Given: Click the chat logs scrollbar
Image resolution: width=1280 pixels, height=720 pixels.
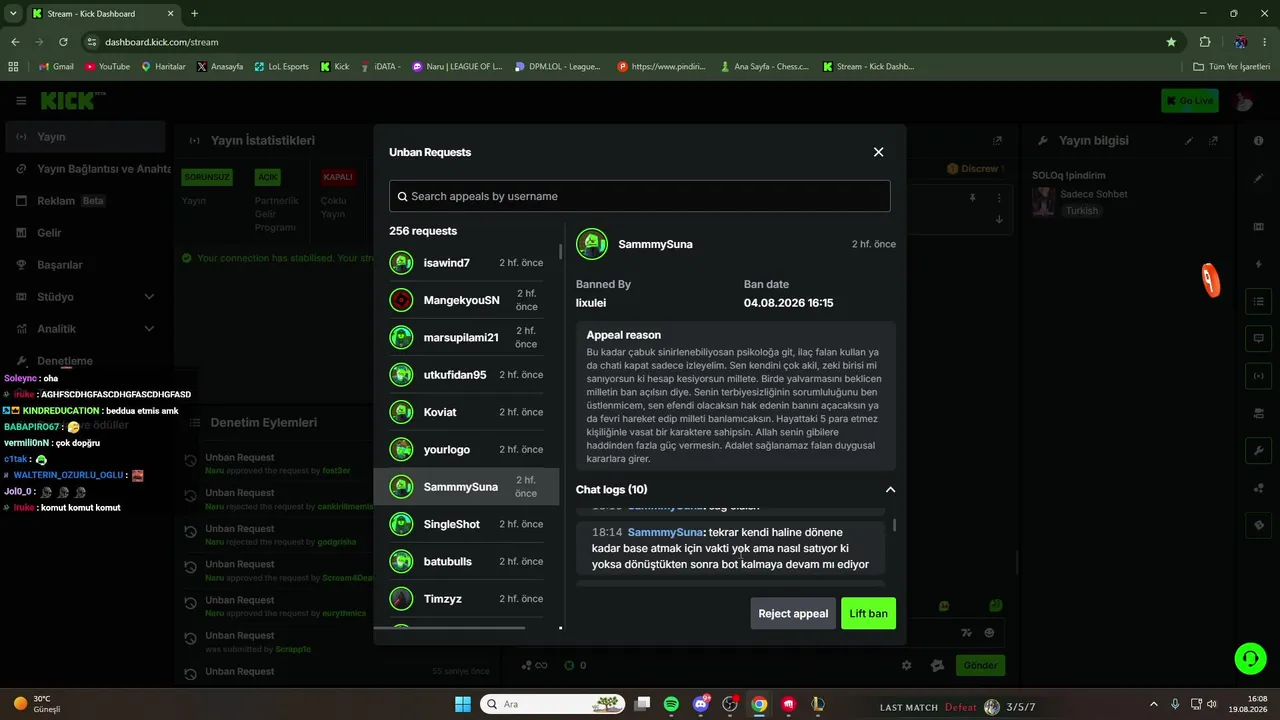Looking at the screenshot, I should [x=894, y=524].
